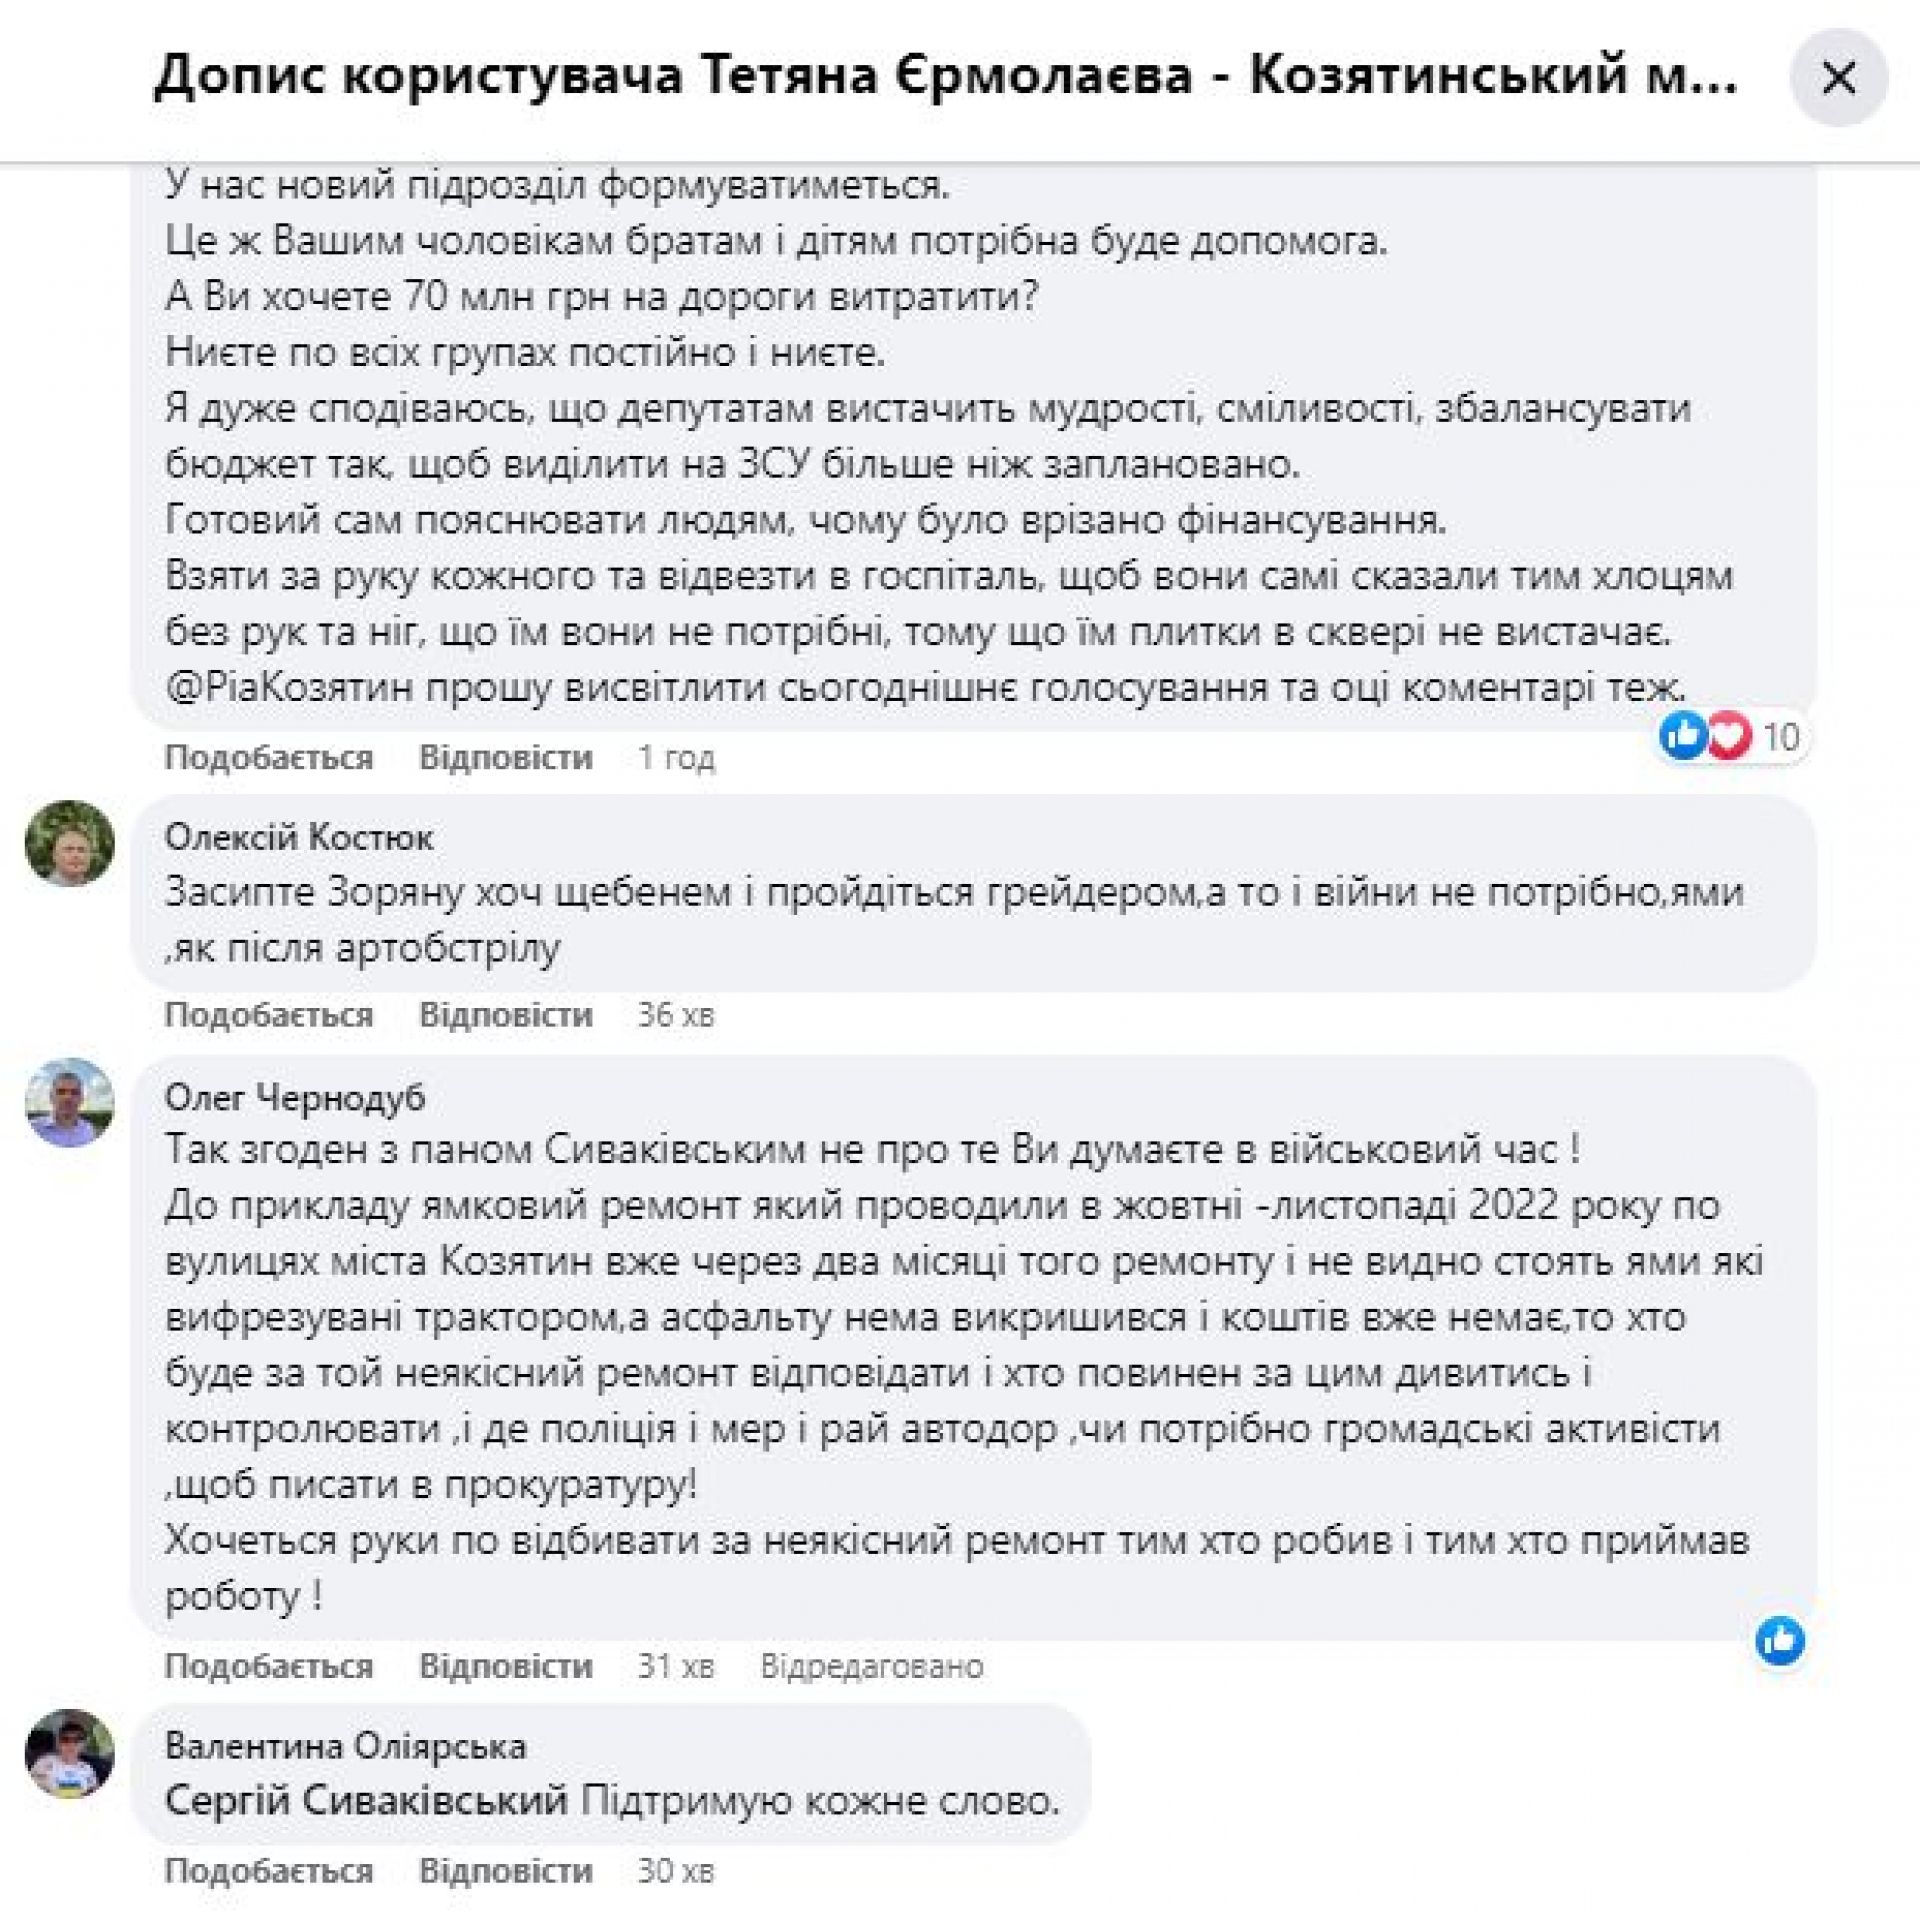Reply to Валентина Оліярська's comment
The image size is (1920, 1923).
click(x=505, y=1870)
